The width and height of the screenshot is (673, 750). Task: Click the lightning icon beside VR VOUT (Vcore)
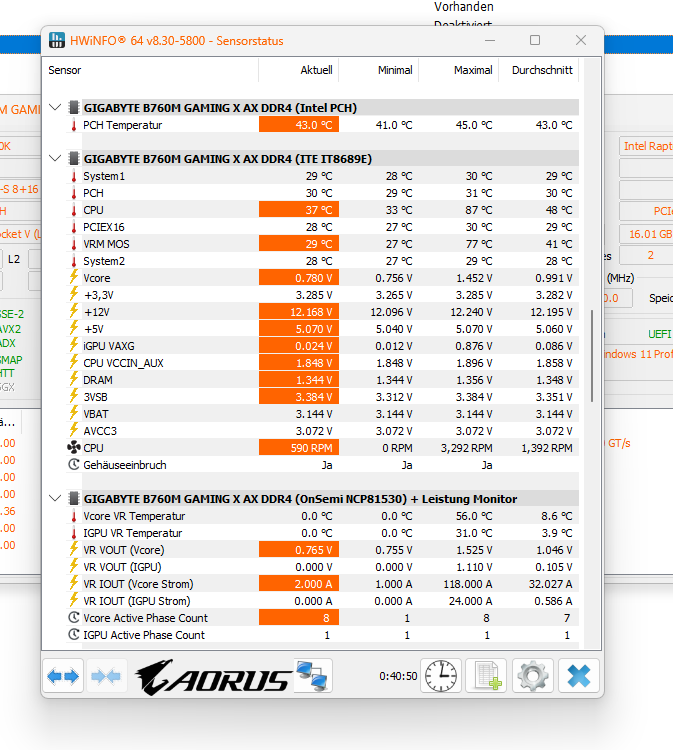pyautogui.click(x=74, y=550)
